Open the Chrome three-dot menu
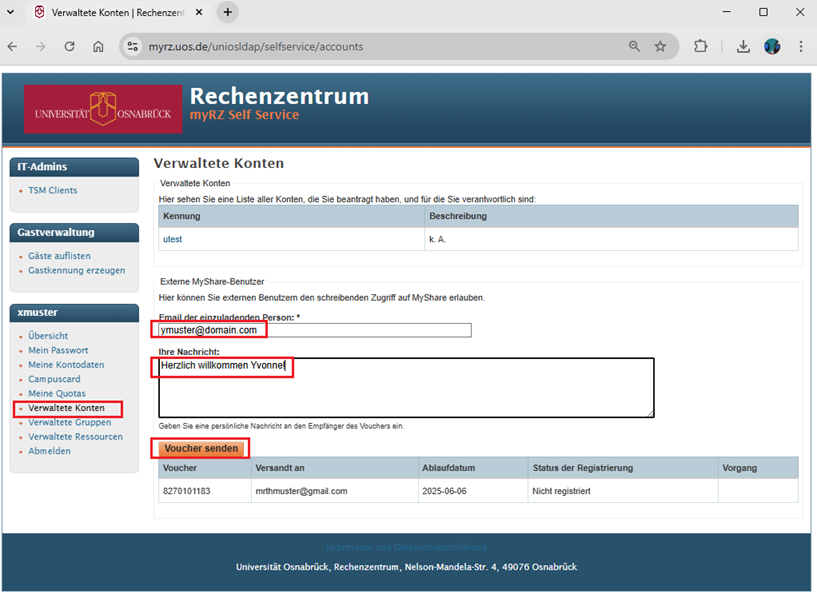Image resolution: width=817 pixels, height=592 pixels. coord(800,46)
